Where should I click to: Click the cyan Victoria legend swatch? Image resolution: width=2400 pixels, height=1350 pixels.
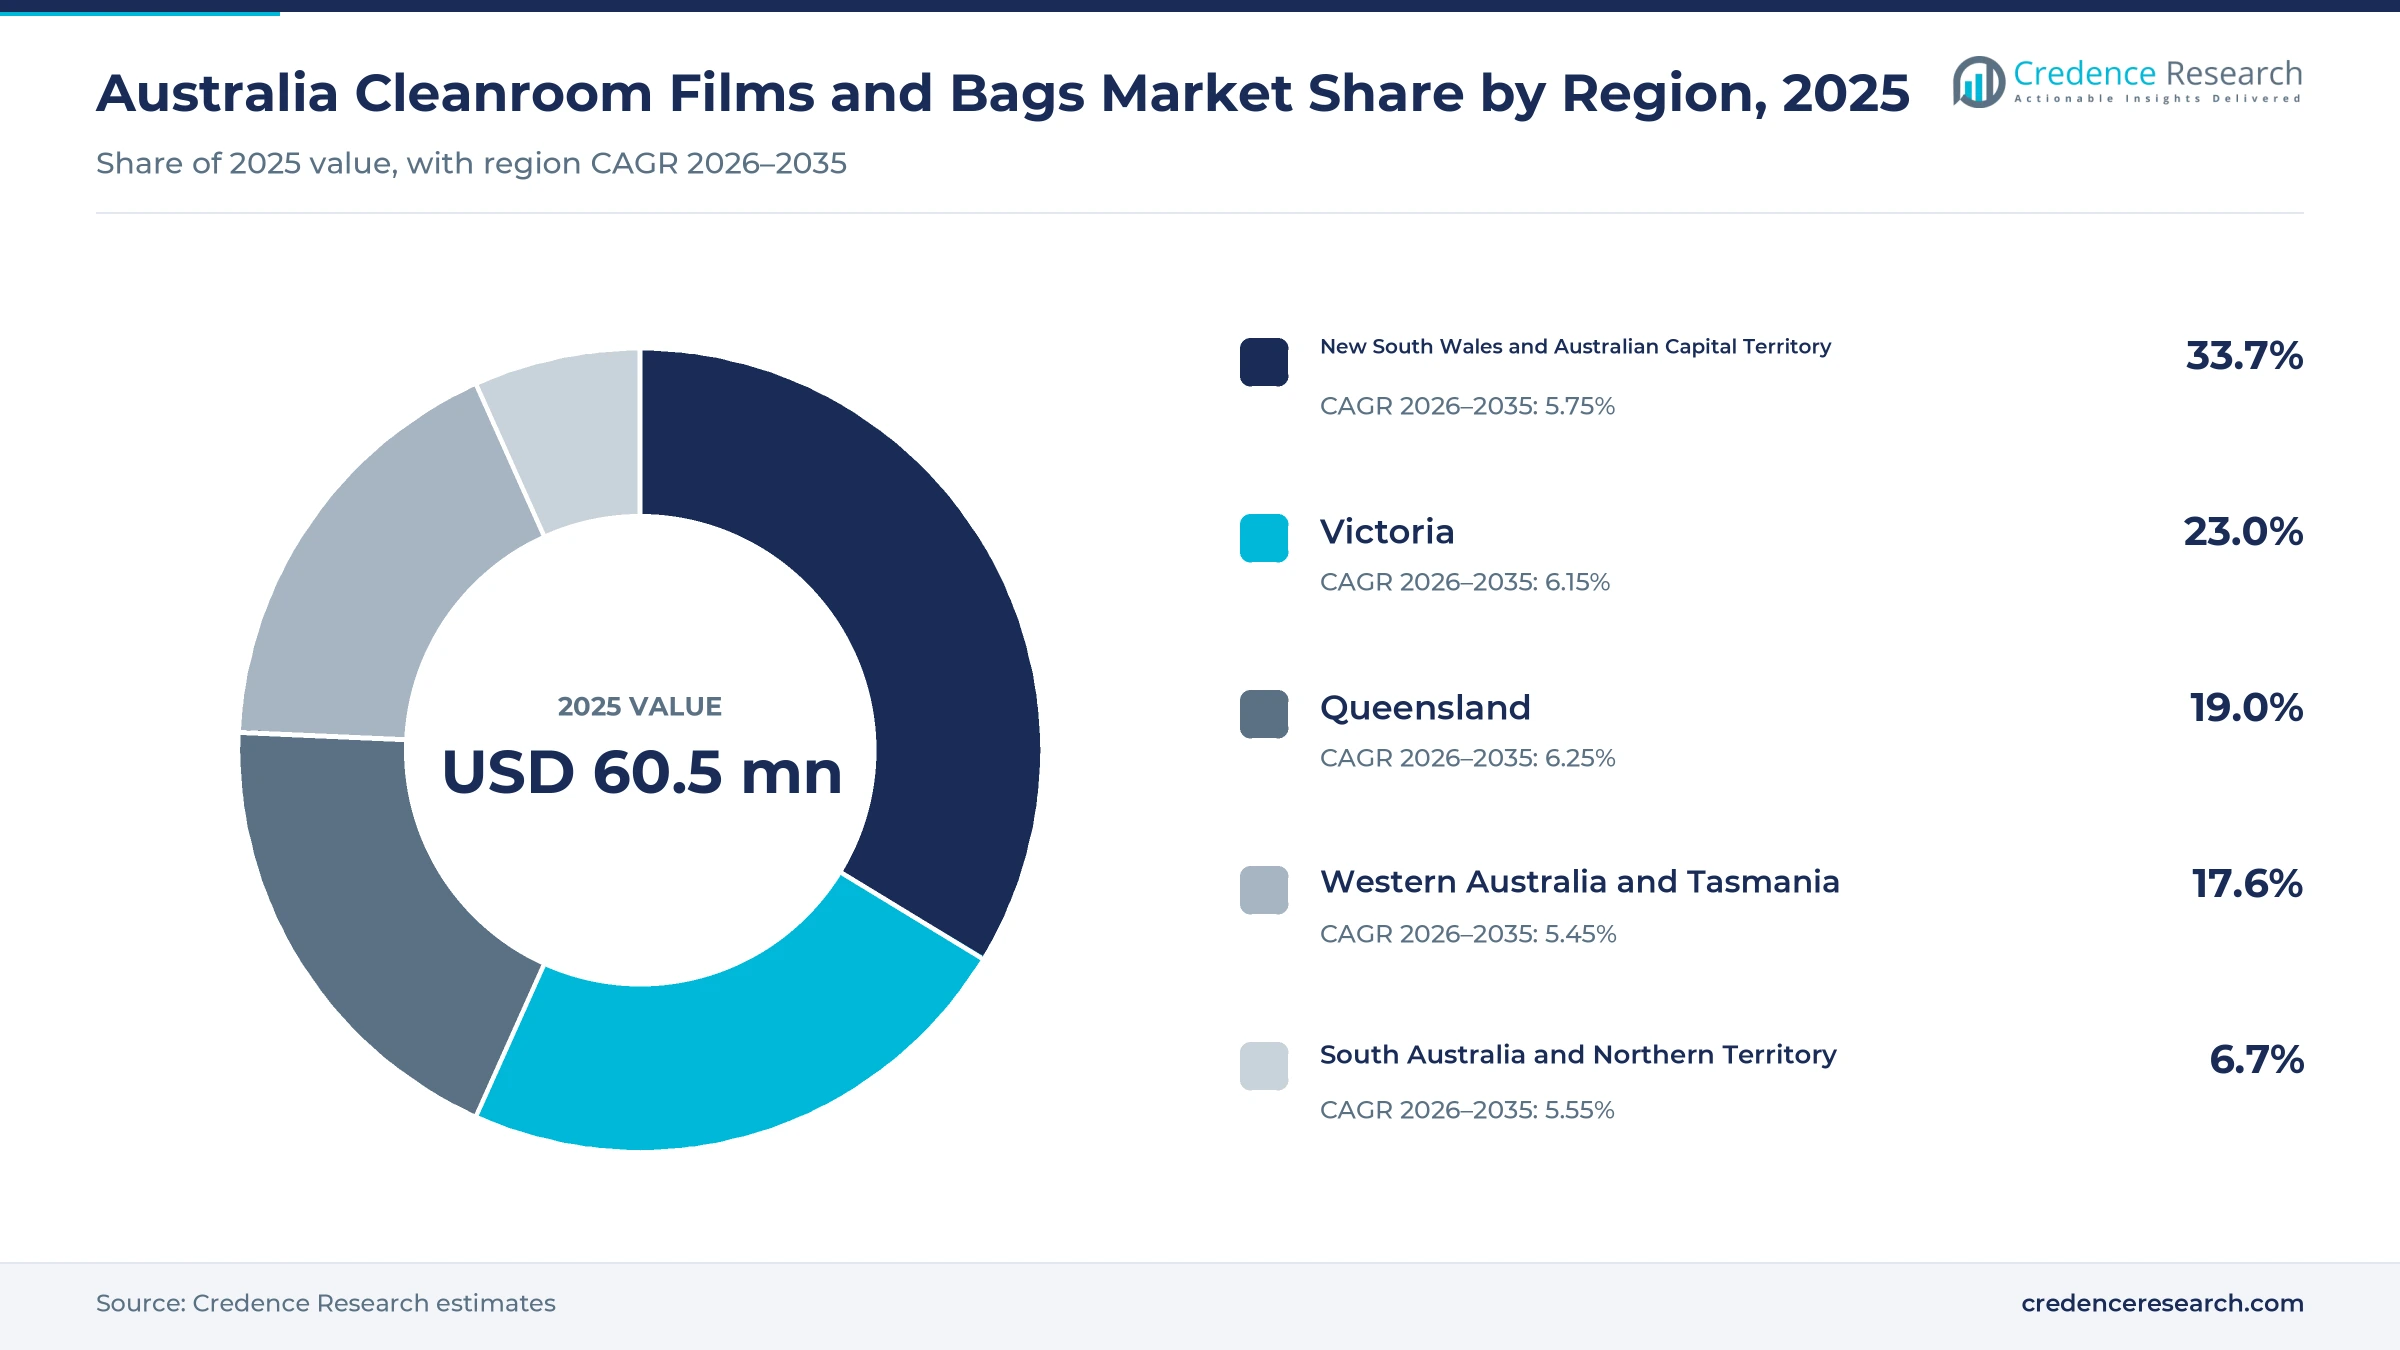coord(1264,538)
